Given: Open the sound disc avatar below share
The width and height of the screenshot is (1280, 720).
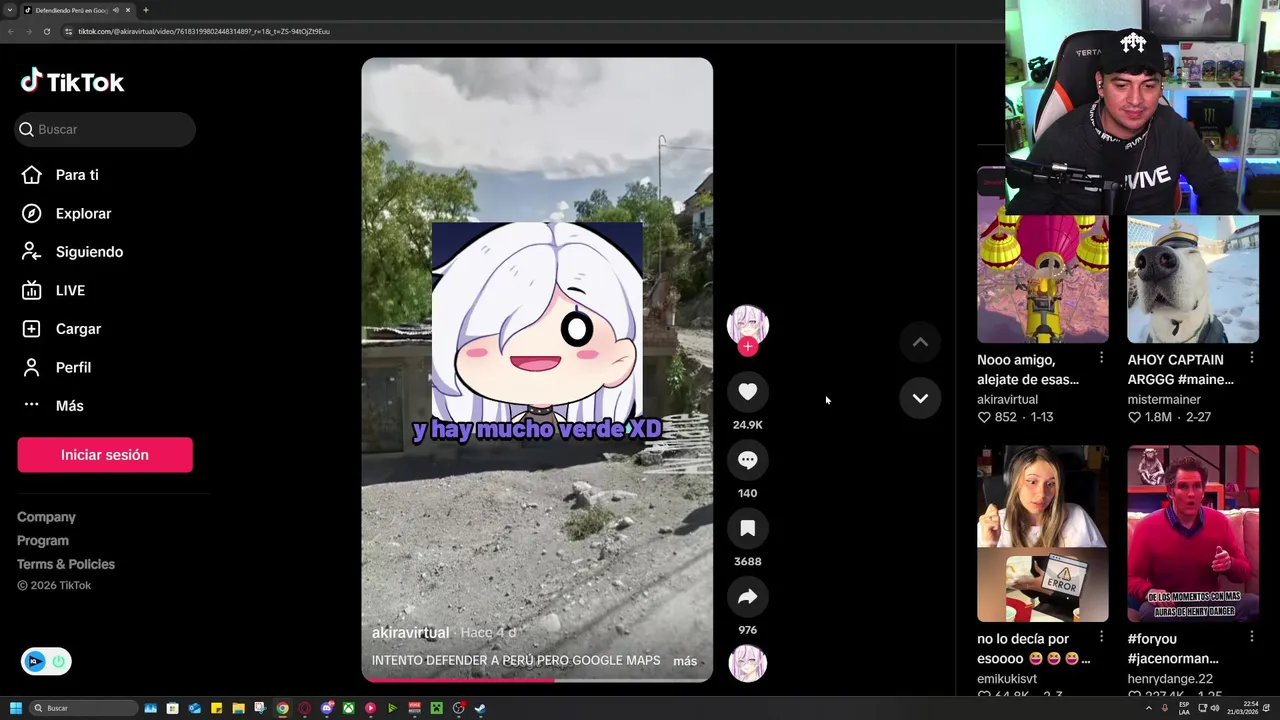Looking at the screenshot, I should click(747, 663).
